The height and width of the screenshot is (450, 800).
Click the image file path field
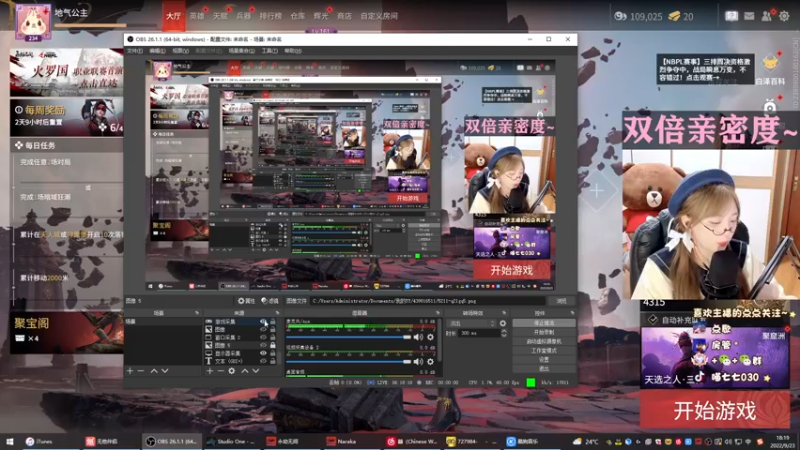pos(428,301)
